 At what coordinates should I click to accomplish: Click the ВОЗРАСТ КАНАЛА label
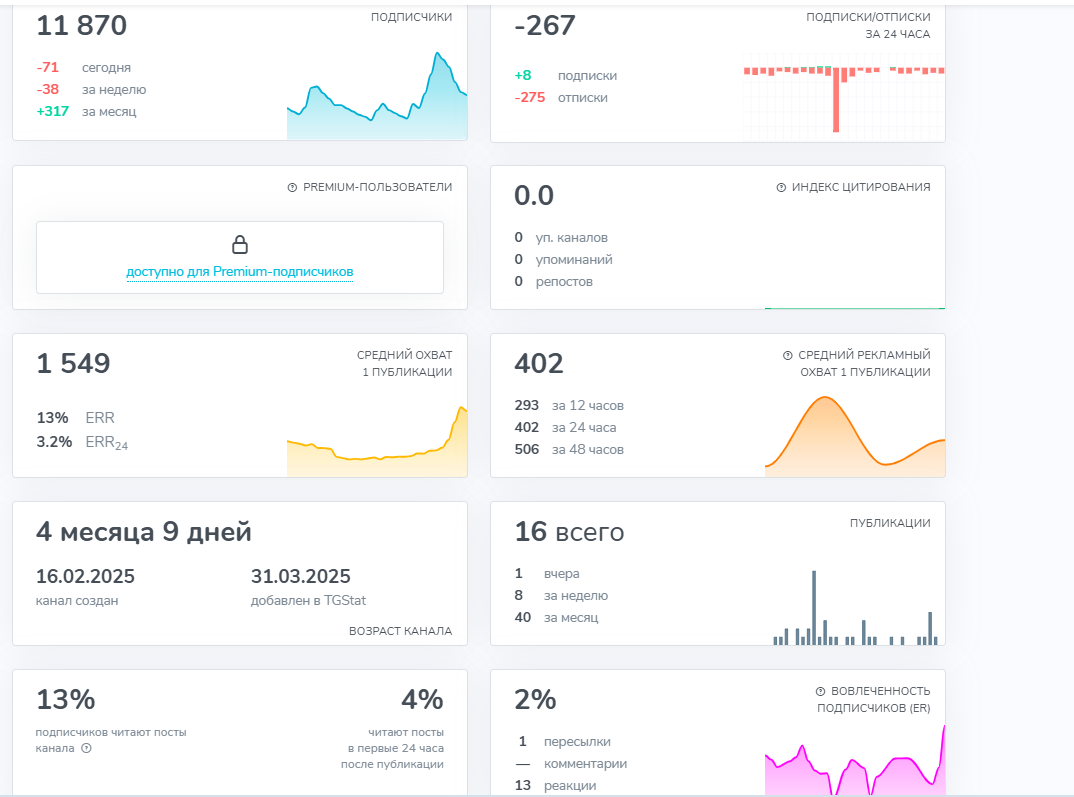tap(401, 631)
